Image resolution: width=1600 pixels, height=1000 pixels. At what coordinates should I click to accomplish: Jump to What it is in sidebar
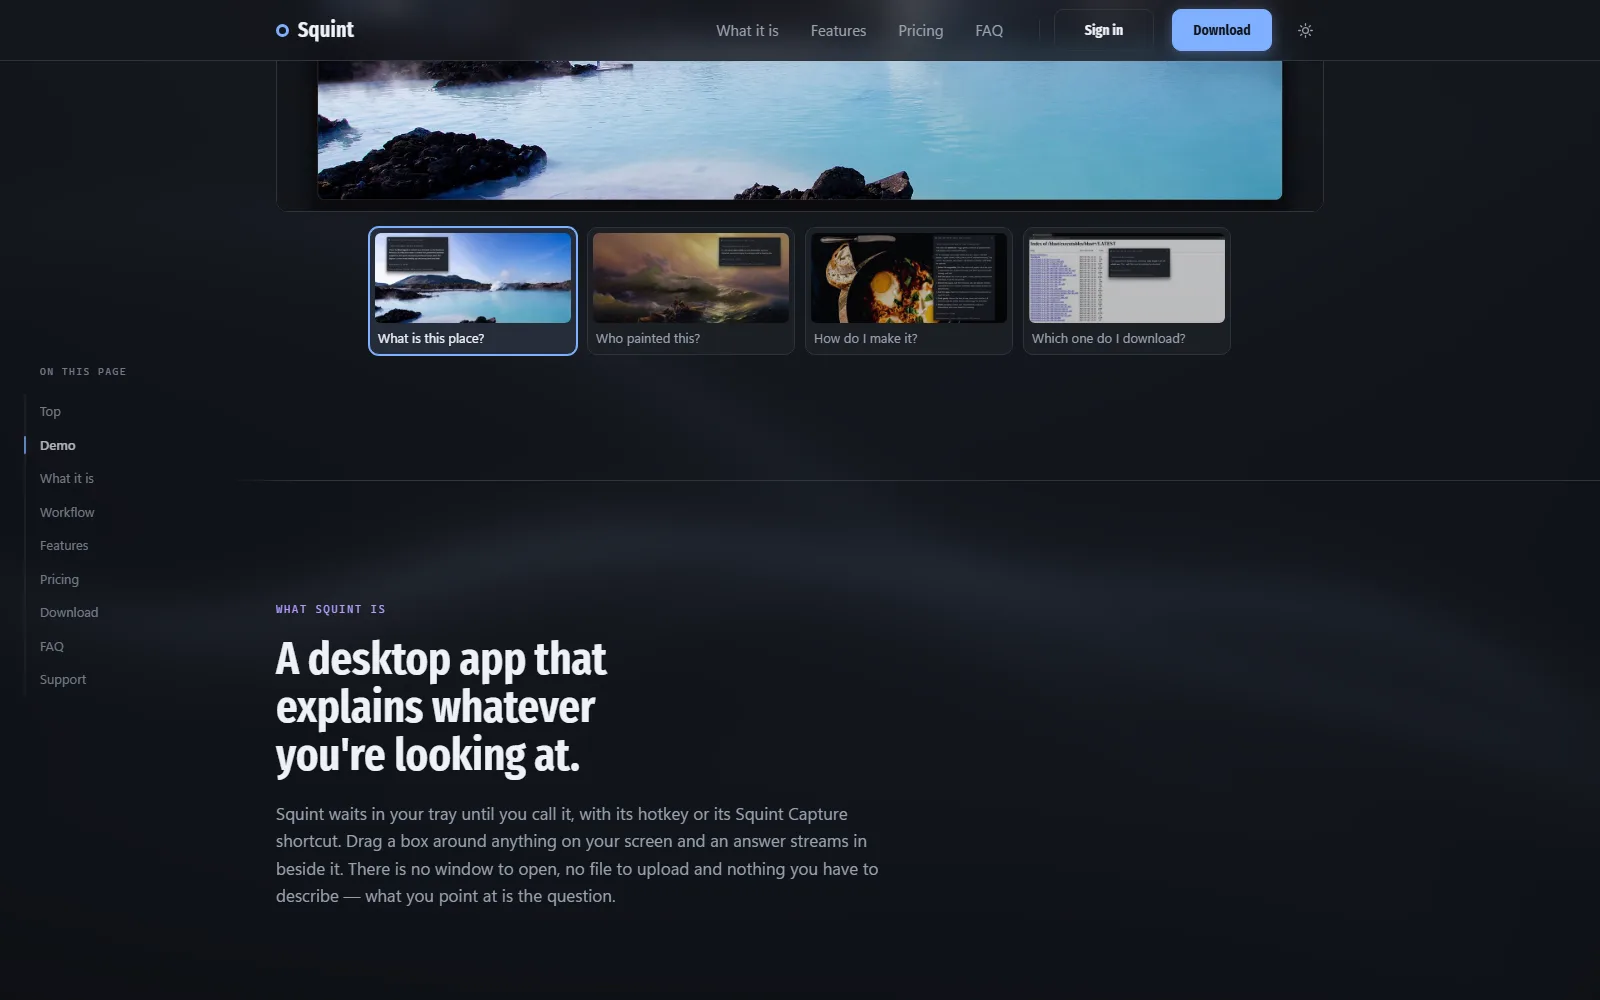tap(67, 479)
